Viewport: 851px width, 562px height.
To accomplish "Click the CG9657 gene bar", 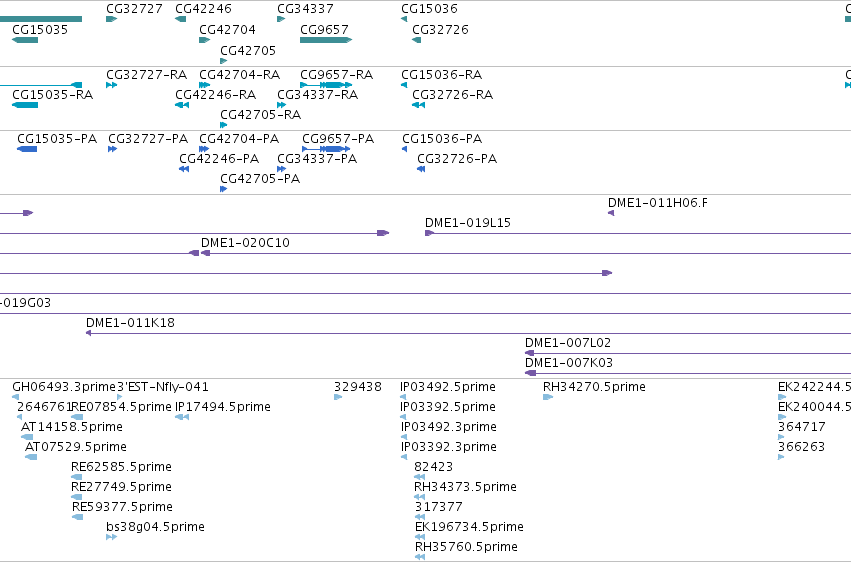I will 326,40.
